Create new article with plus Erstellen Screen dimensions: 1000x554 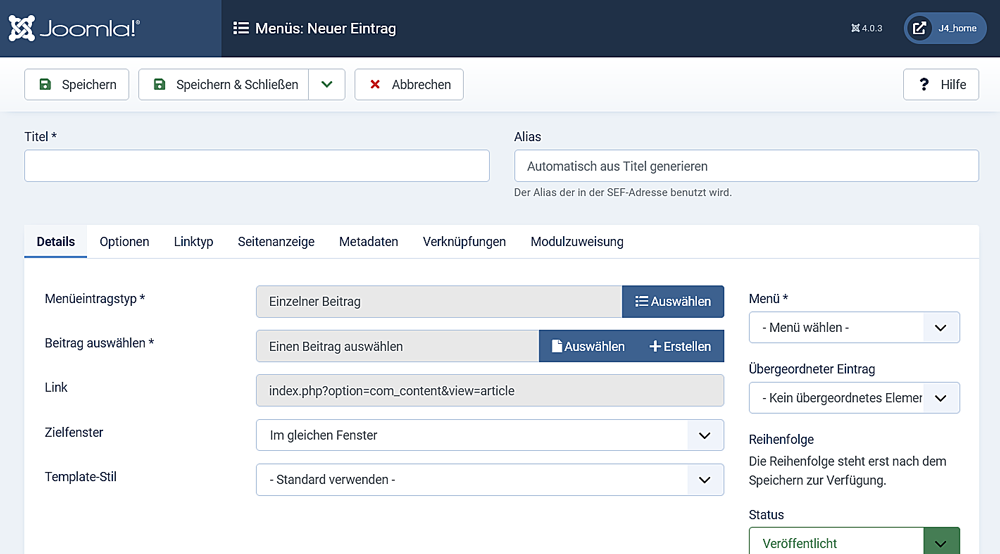(x=680, y=346)
